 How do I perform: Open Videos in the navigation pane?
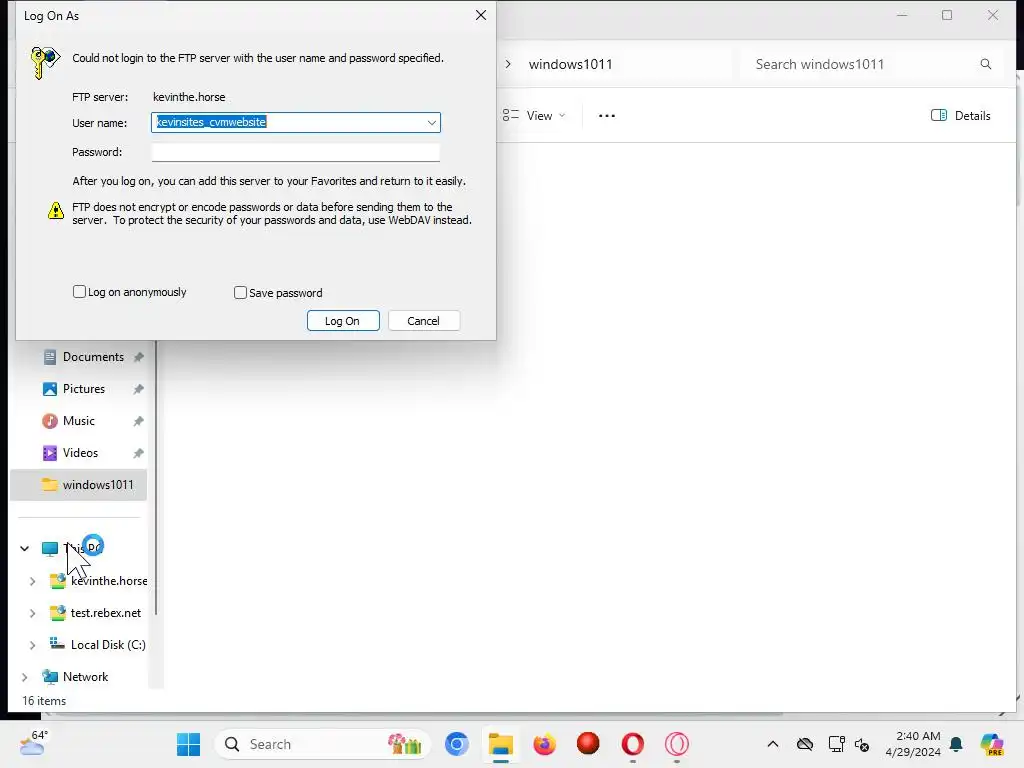(82, 453)
